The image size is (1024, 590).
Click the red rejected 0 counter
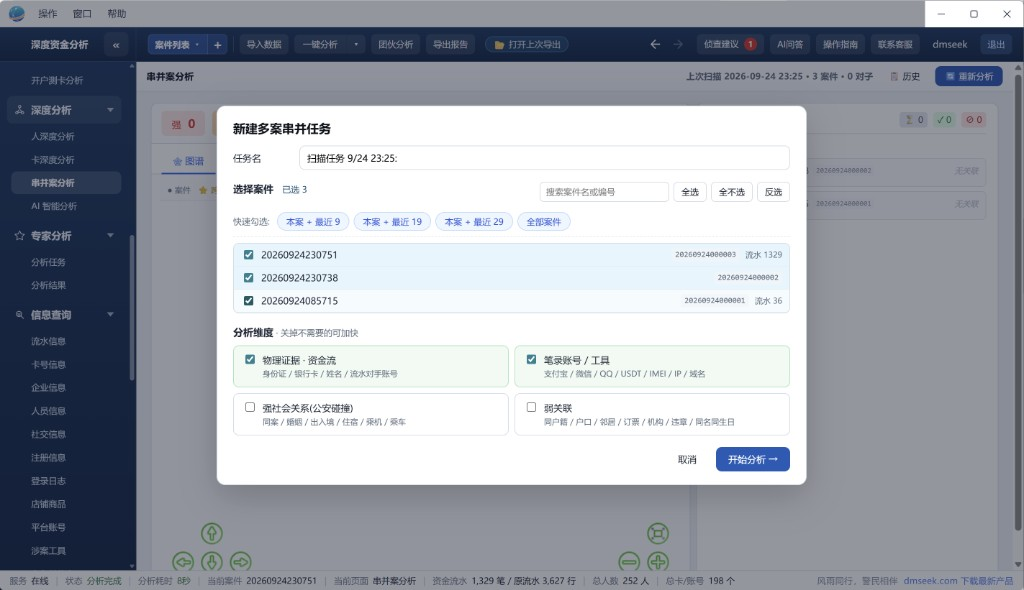(x=974, y=120)
